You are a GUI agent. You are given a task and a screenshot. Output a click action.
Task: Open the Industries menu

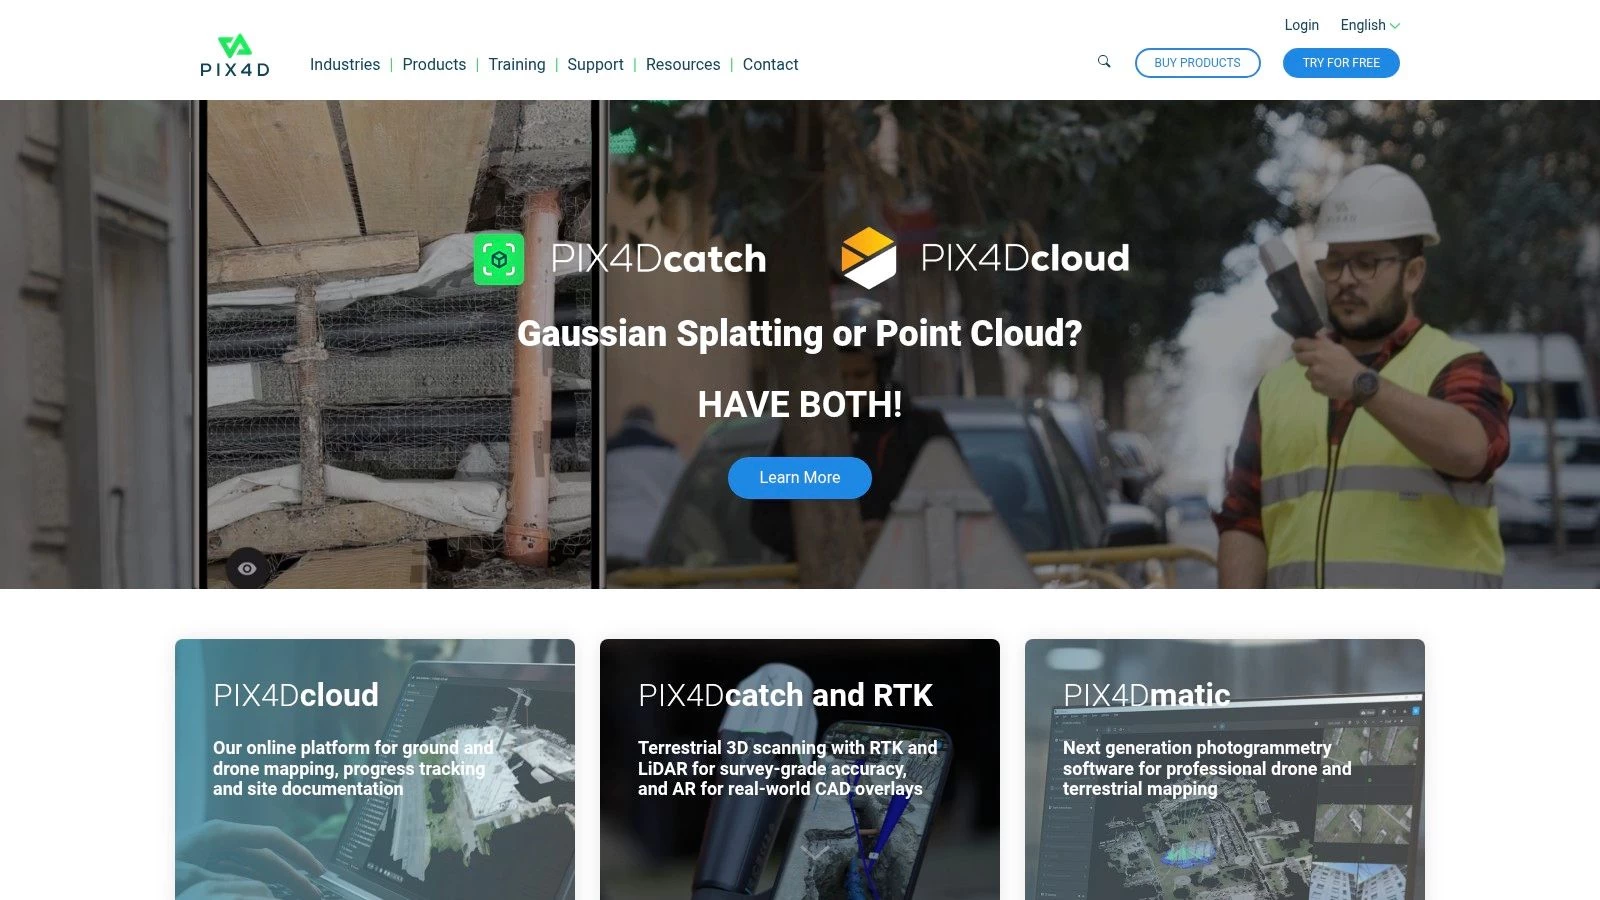click(345, 64)
